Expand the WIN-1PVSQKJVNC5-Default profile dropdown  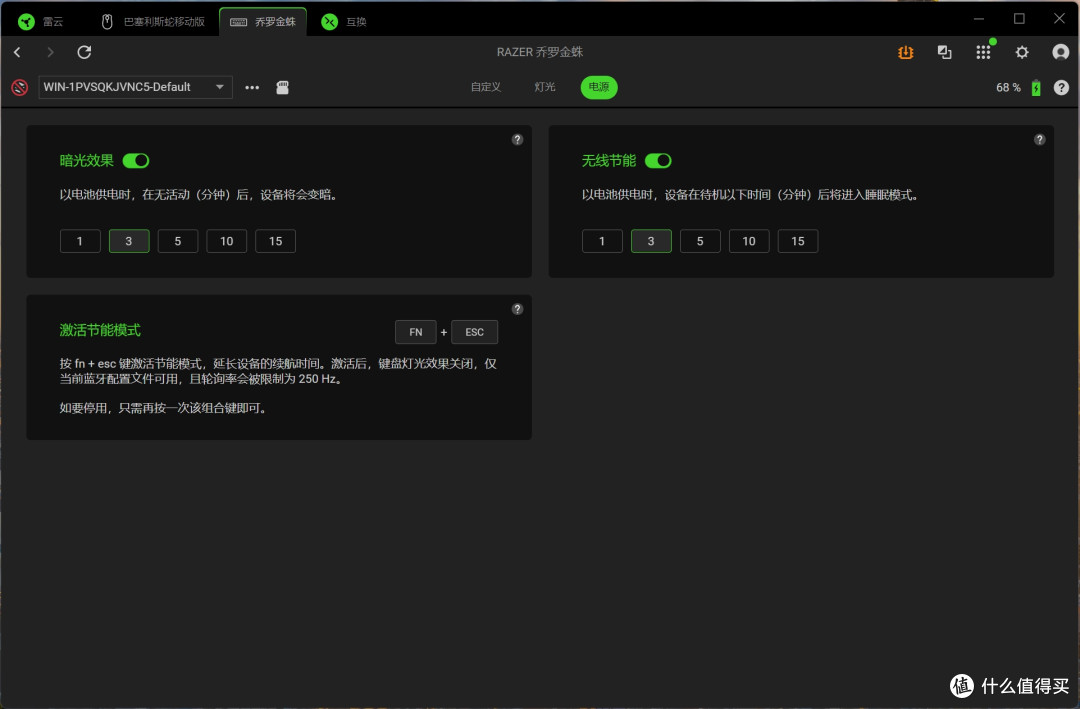click(x=135, y=88)
